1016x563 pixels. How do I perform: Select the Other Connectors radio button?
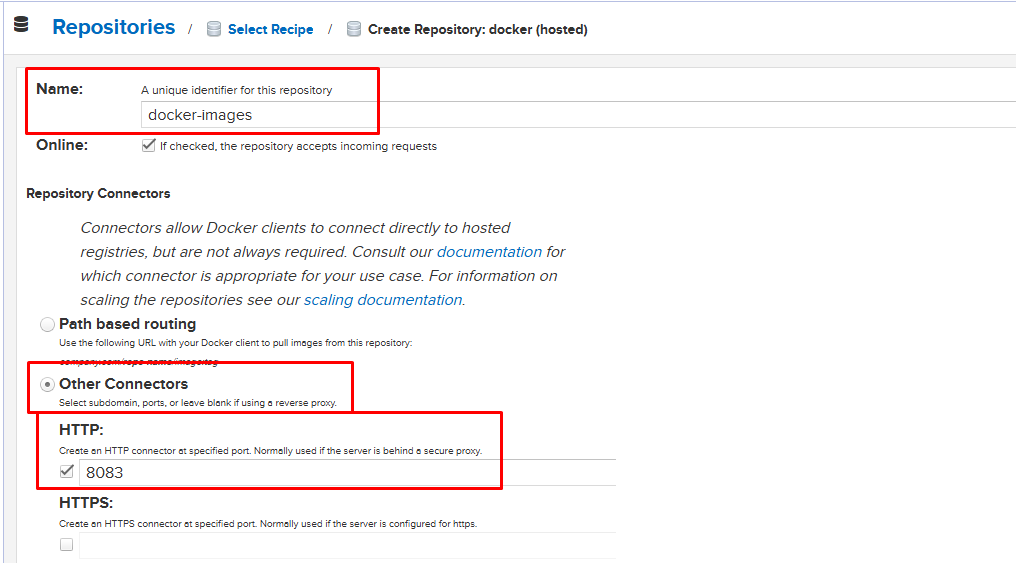47,384
